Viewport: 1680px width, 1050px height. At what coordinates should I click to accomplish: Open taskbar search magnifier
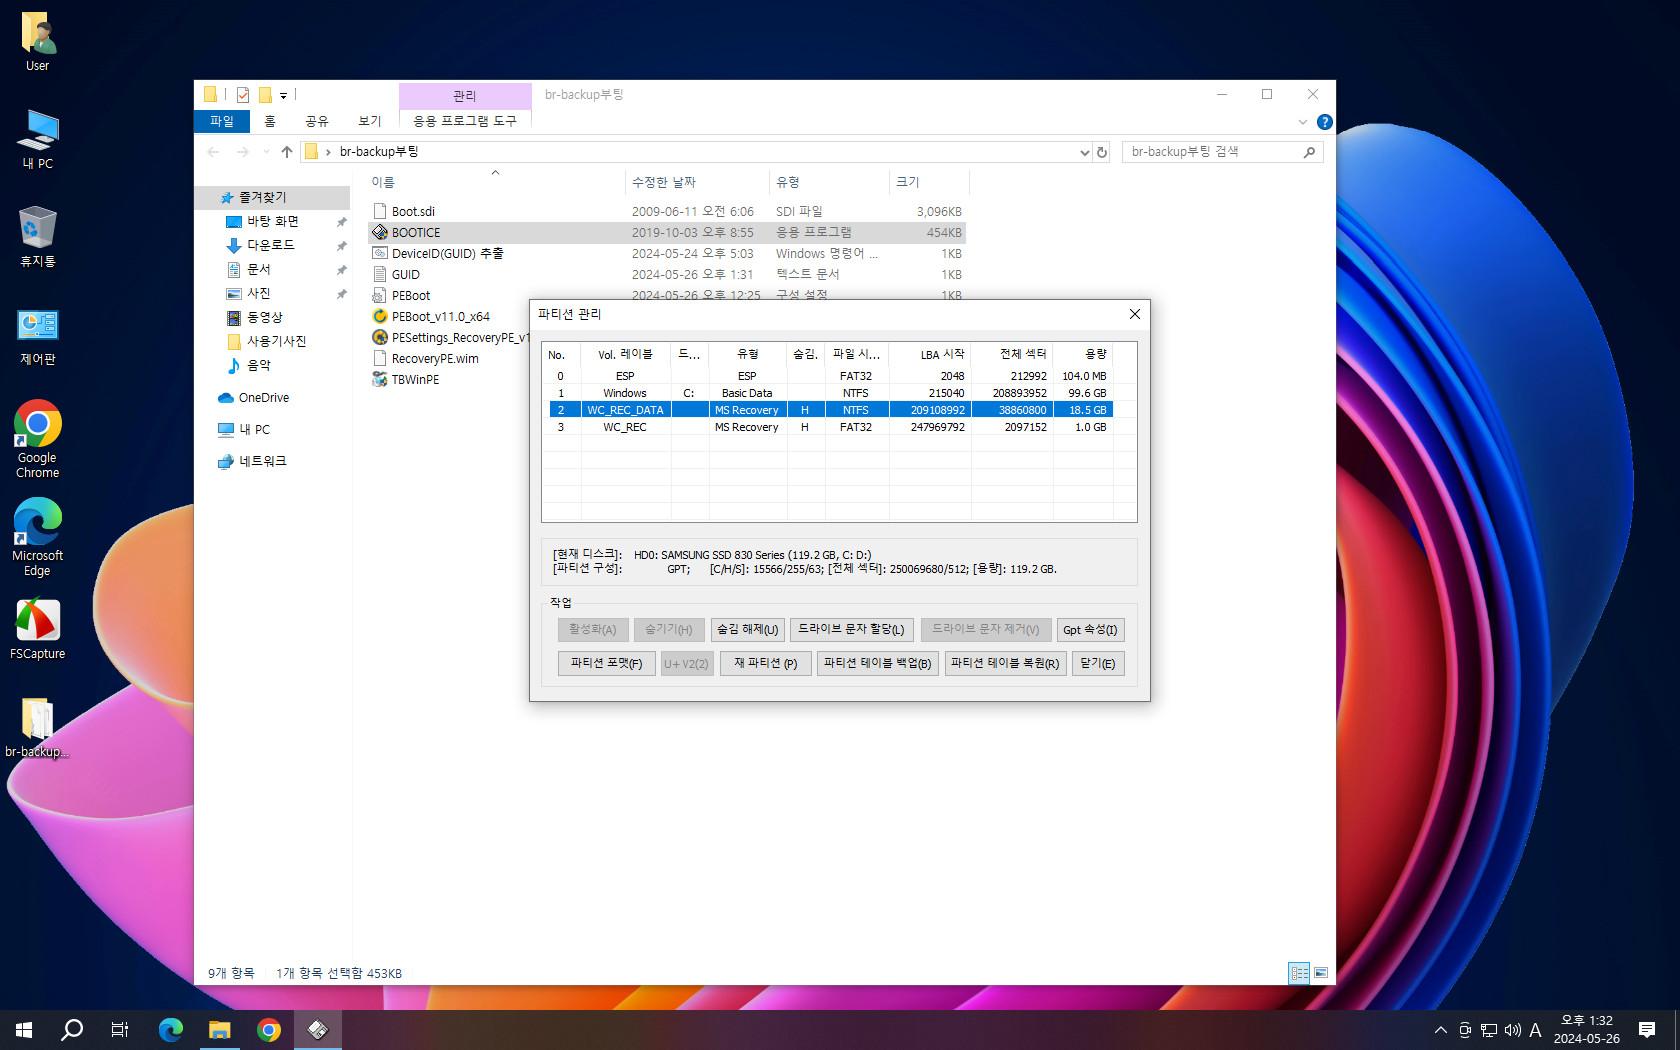[72, 1030]
